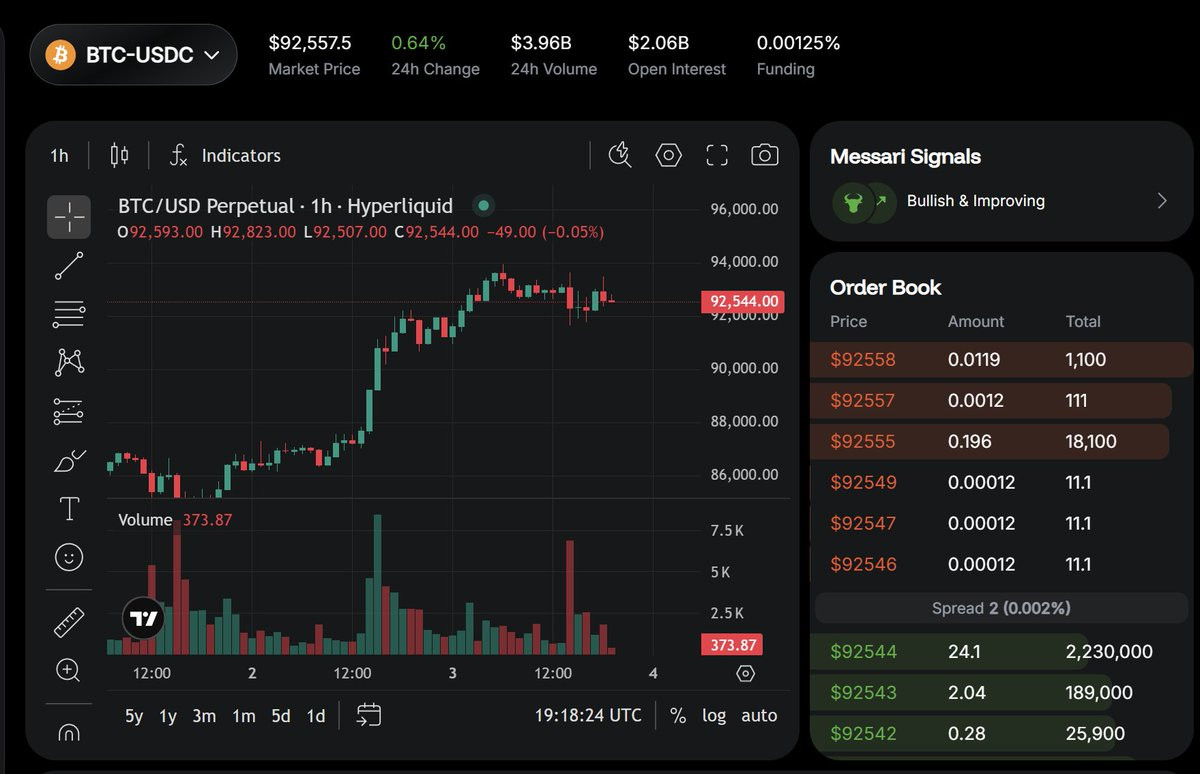Select the pattern drawing tool
Viewport: 1200px width, 774px height.
pyautogui.click(x=69, y=362)
